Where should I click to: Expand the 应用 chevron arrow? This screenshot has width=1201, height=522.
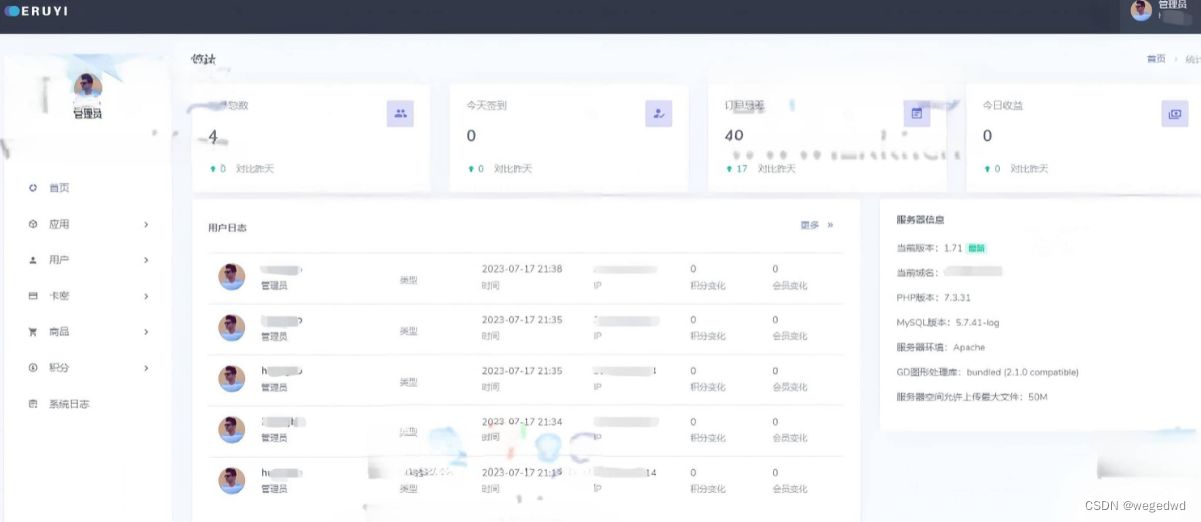coord(146,224)
